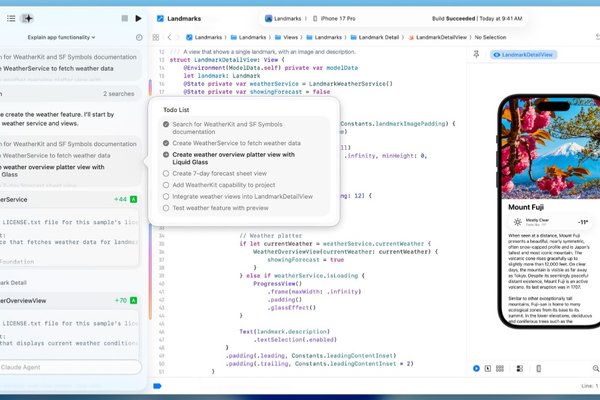
Task: Check Test weather feature with preview
Action: pyautogui.click(x=166, y=208)
